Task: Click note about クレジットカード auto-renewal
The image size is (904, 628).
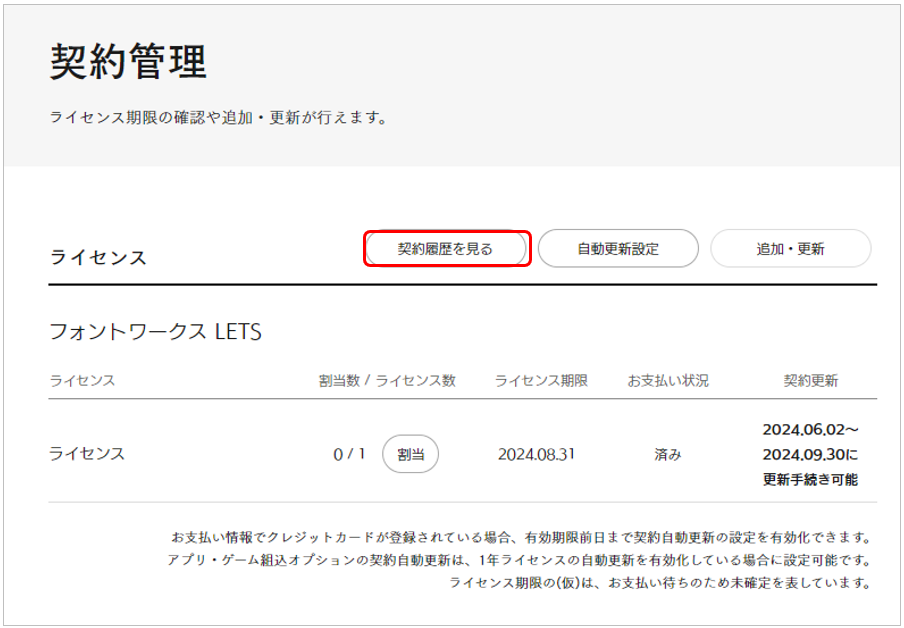Action: pos(521,537)
